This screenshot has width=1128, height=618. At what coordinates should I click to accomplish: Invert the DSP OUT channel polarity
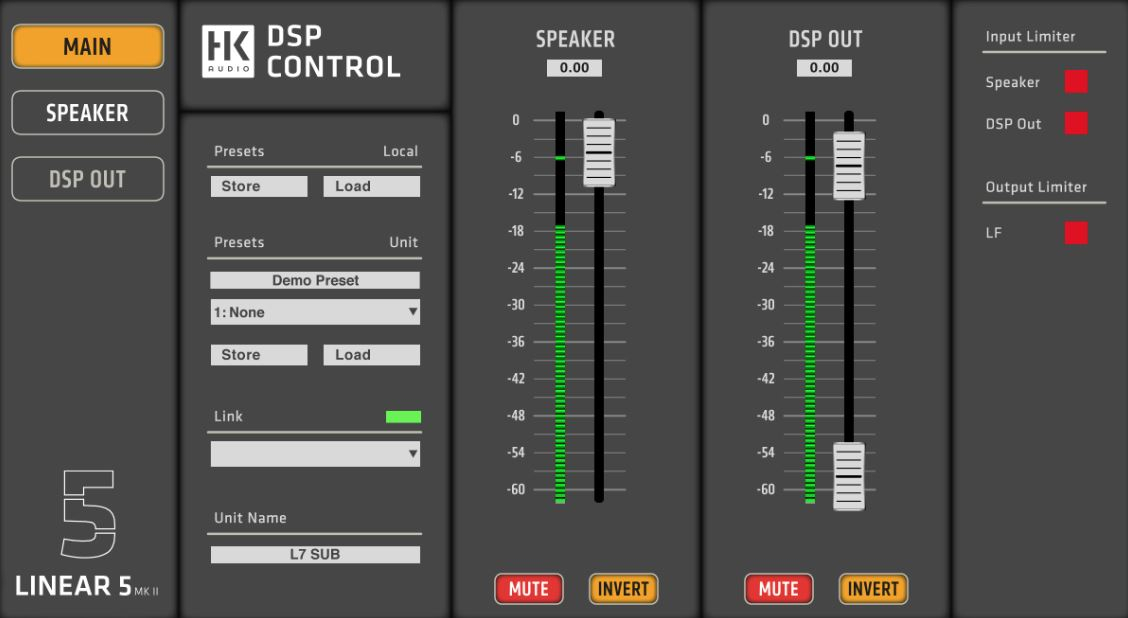click(873, 589)
